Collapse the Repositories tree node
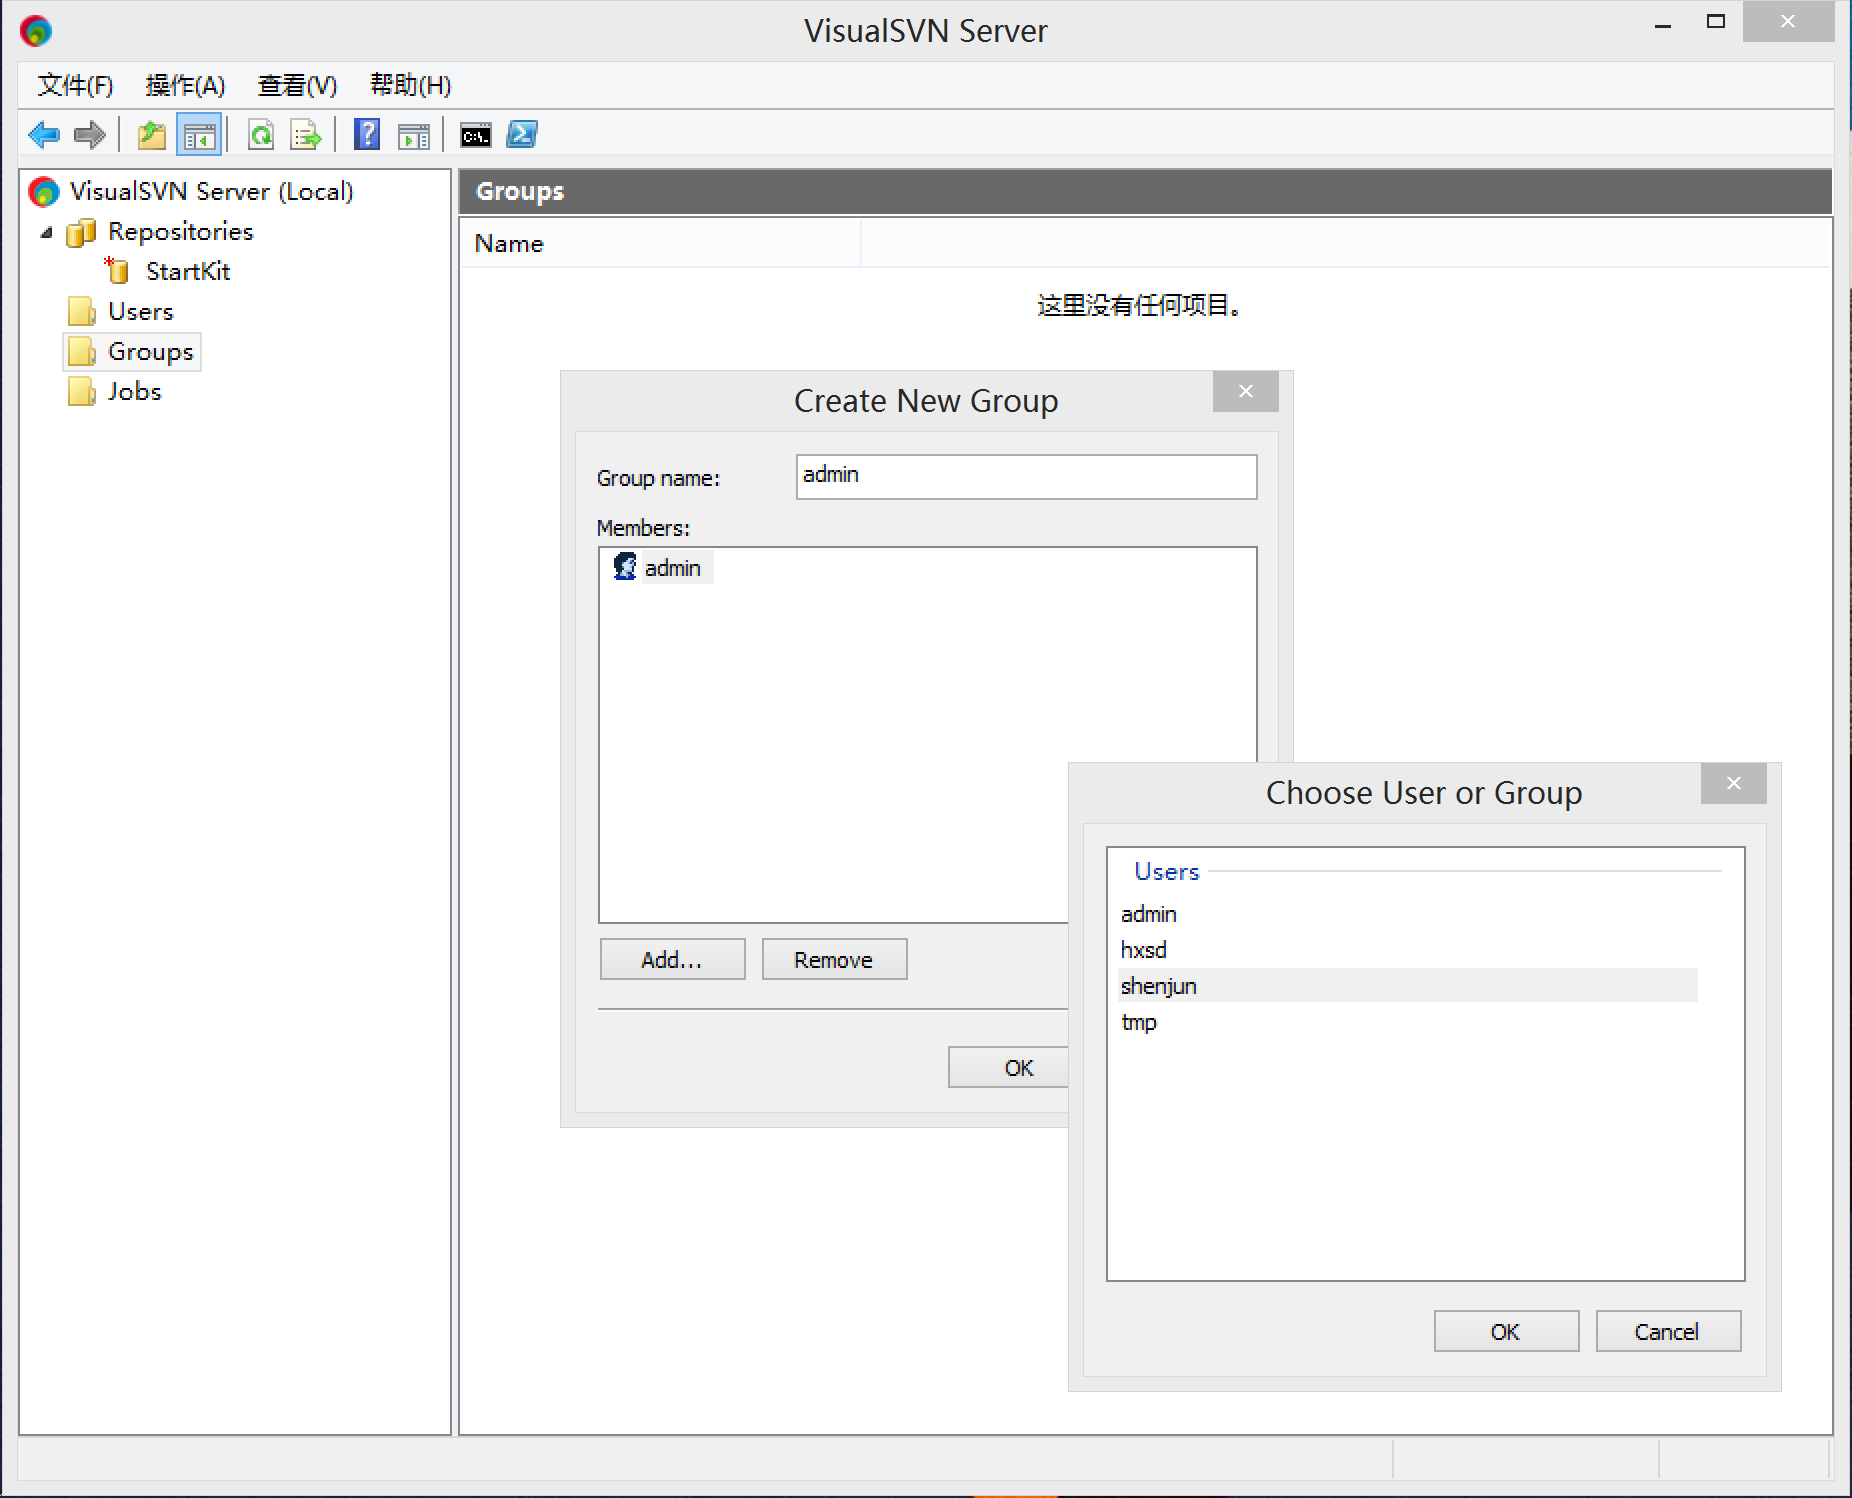This screenshot has width=1852, height=1498. click(46, 232)
